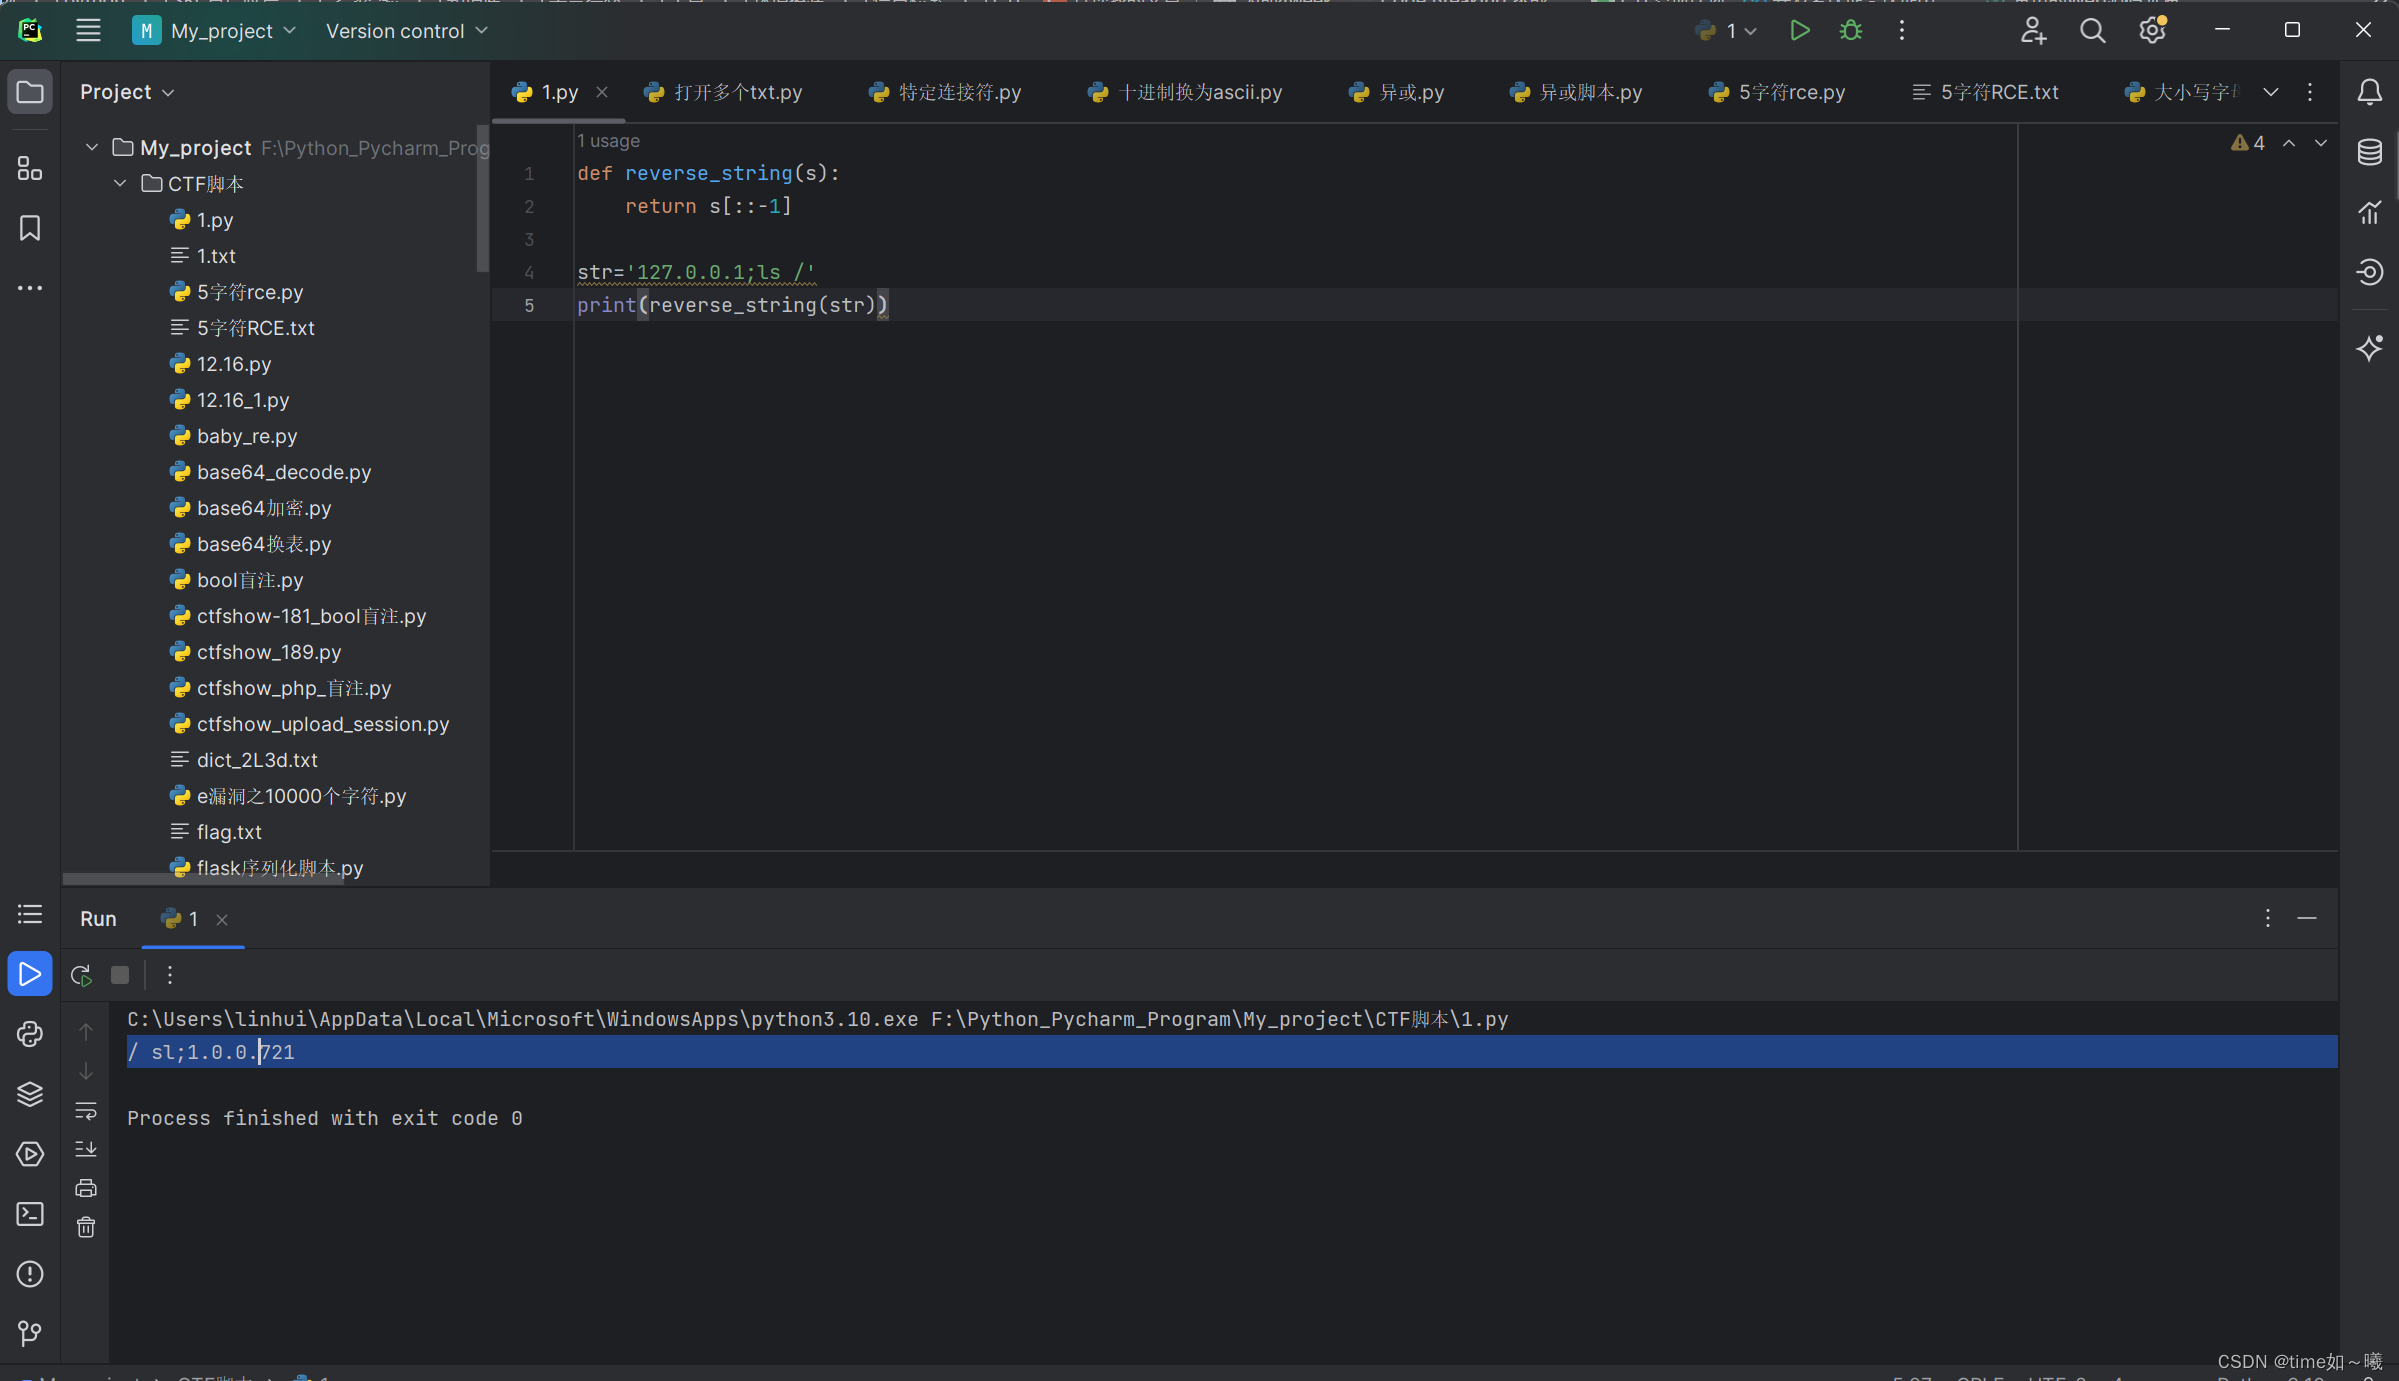Stop the running process square button
The width and height of the screenshot is (2399, 1381).
[120, 975]
